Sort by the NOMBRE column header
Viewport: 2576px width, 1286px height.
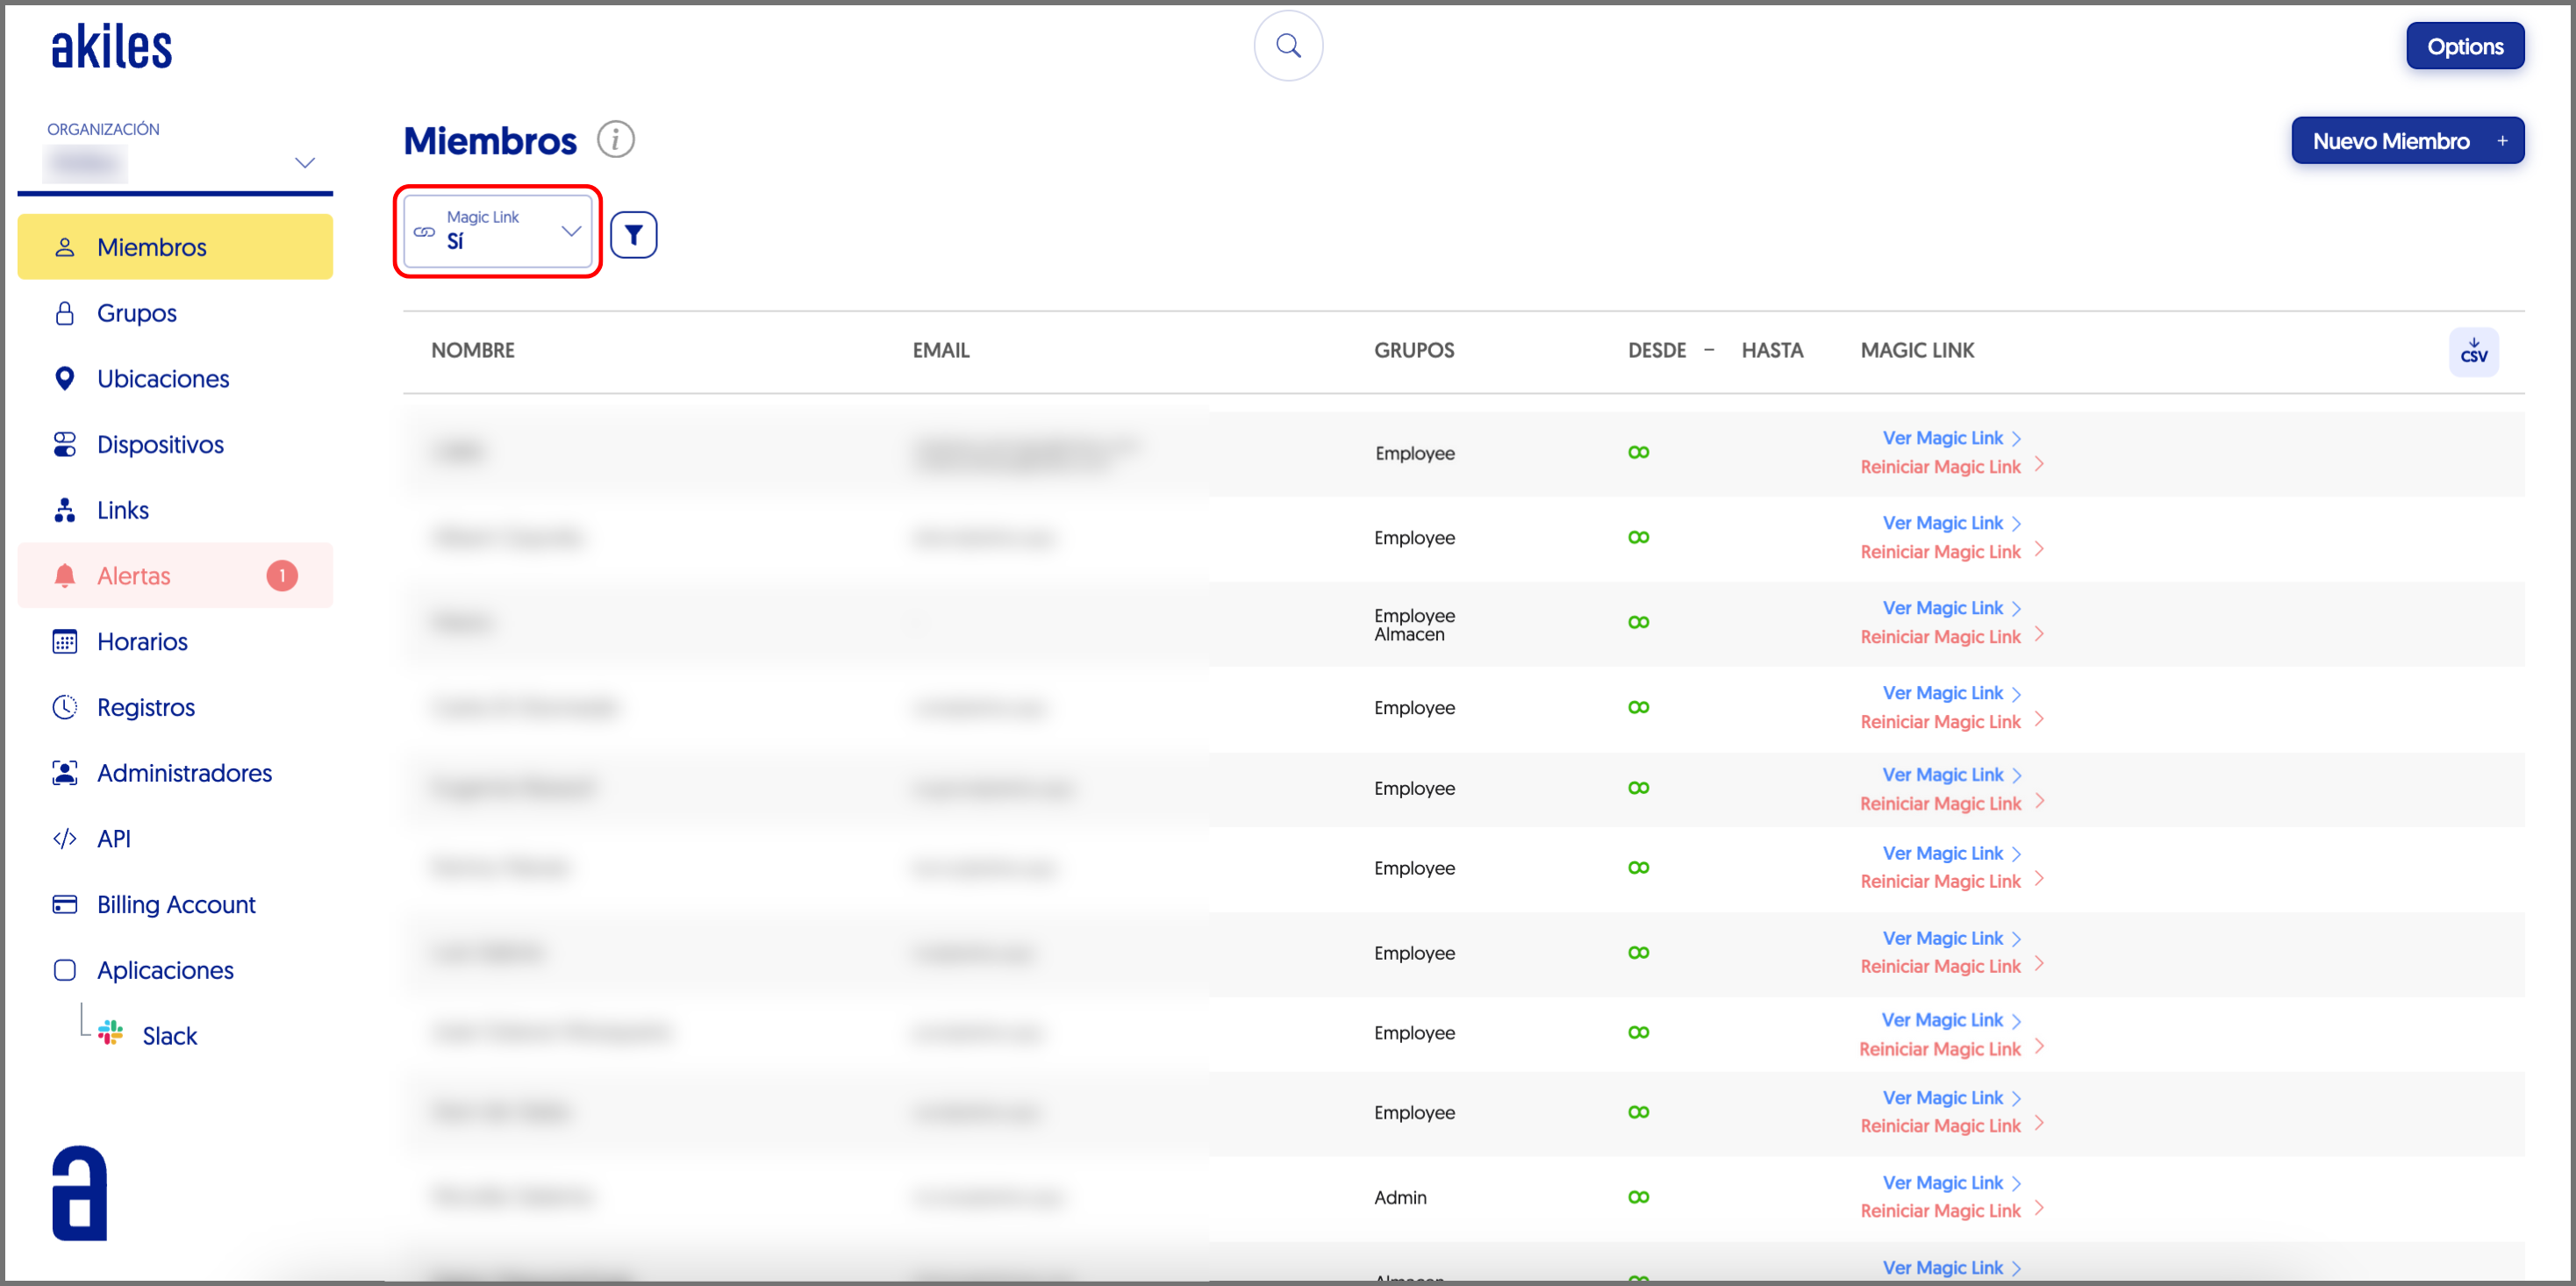[472, 350]
